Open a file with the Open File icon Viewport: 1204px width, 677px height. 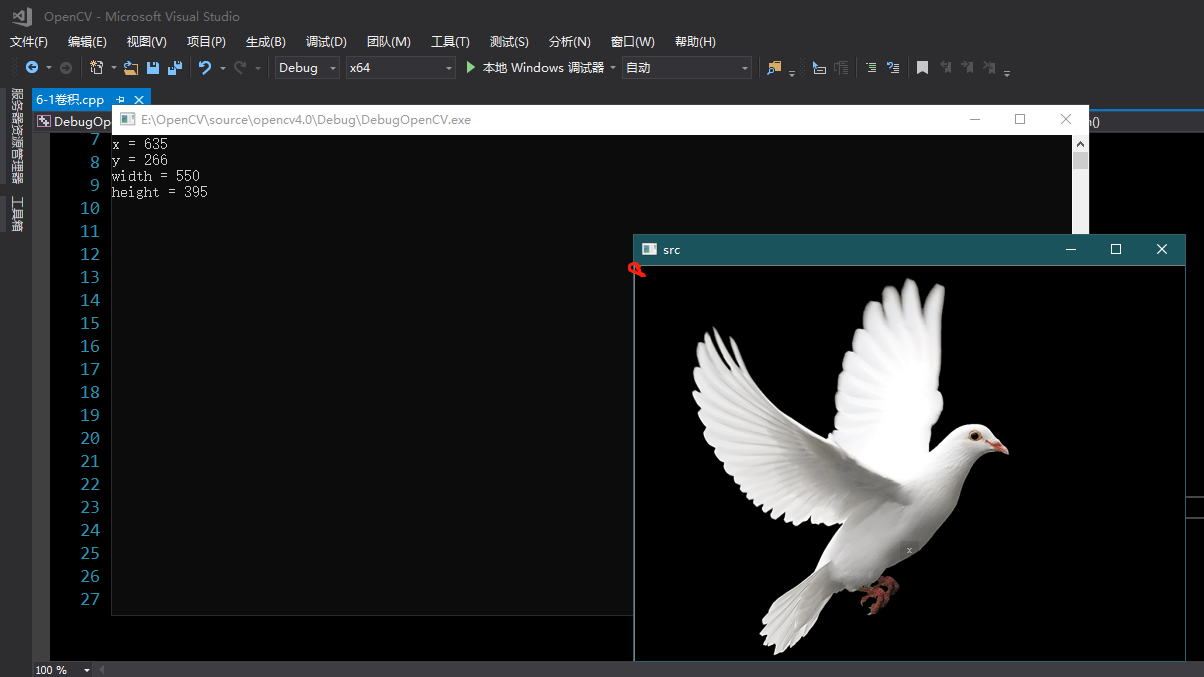click(x=131, y=67)
